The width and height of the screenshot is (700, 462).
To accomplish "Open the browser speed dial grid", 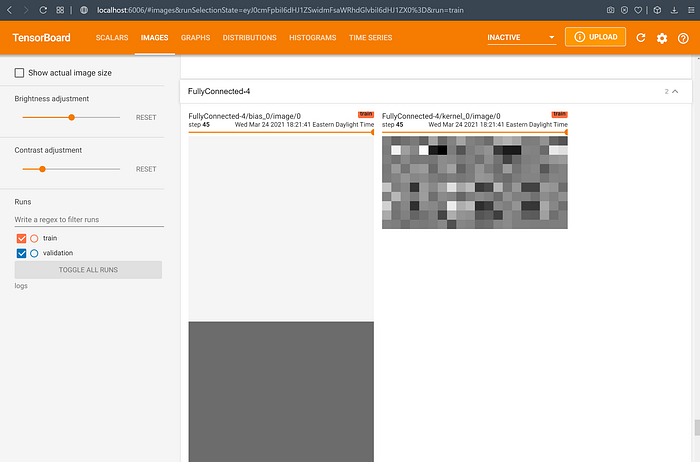I will click(60, 10).
